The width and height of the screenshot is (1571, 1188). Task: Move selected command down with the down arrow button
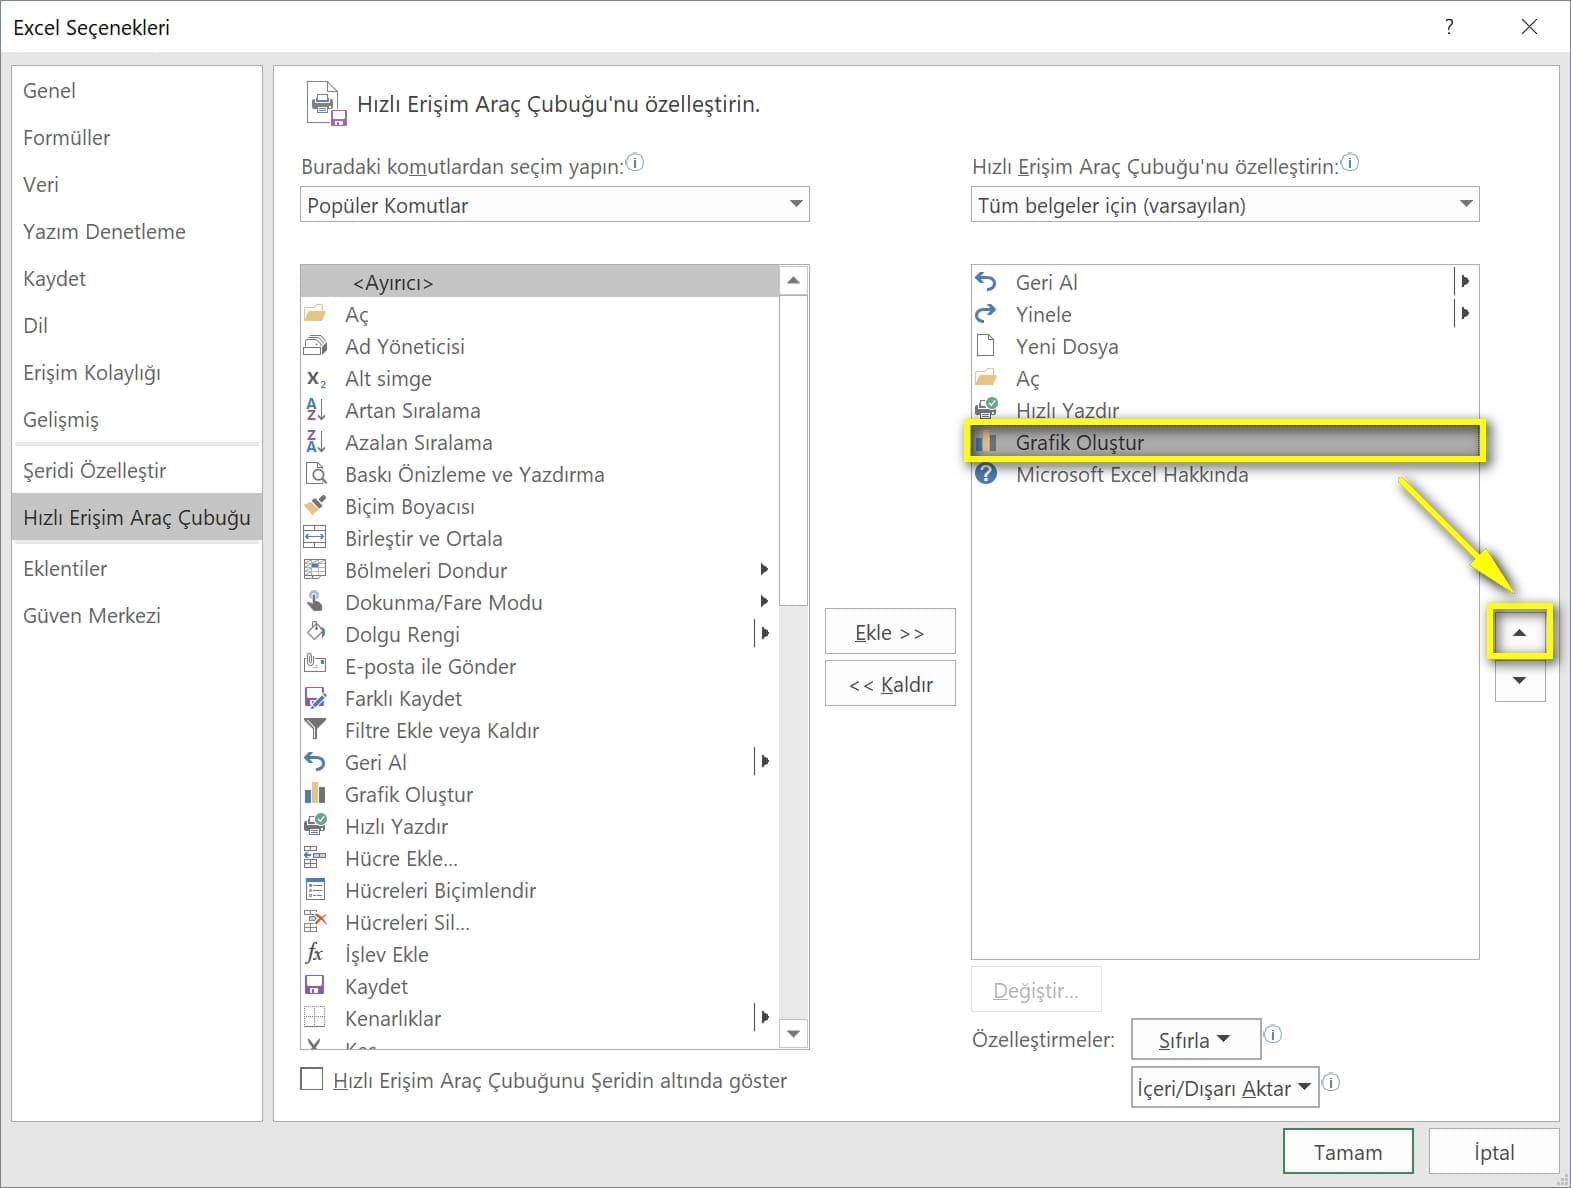pos(1520,681)
